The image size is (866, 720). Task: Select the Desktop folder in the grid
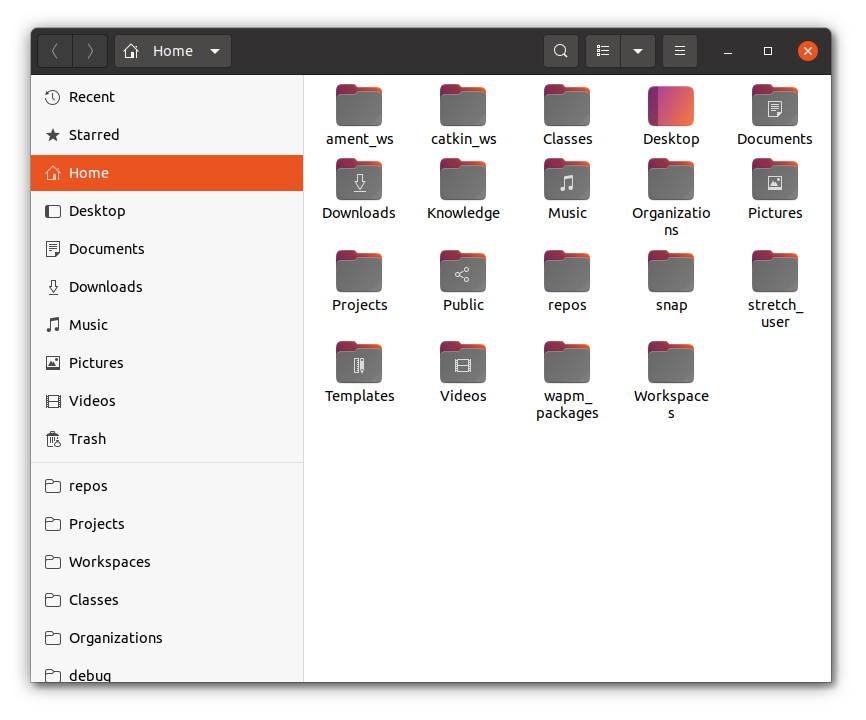tap(671, 115)
